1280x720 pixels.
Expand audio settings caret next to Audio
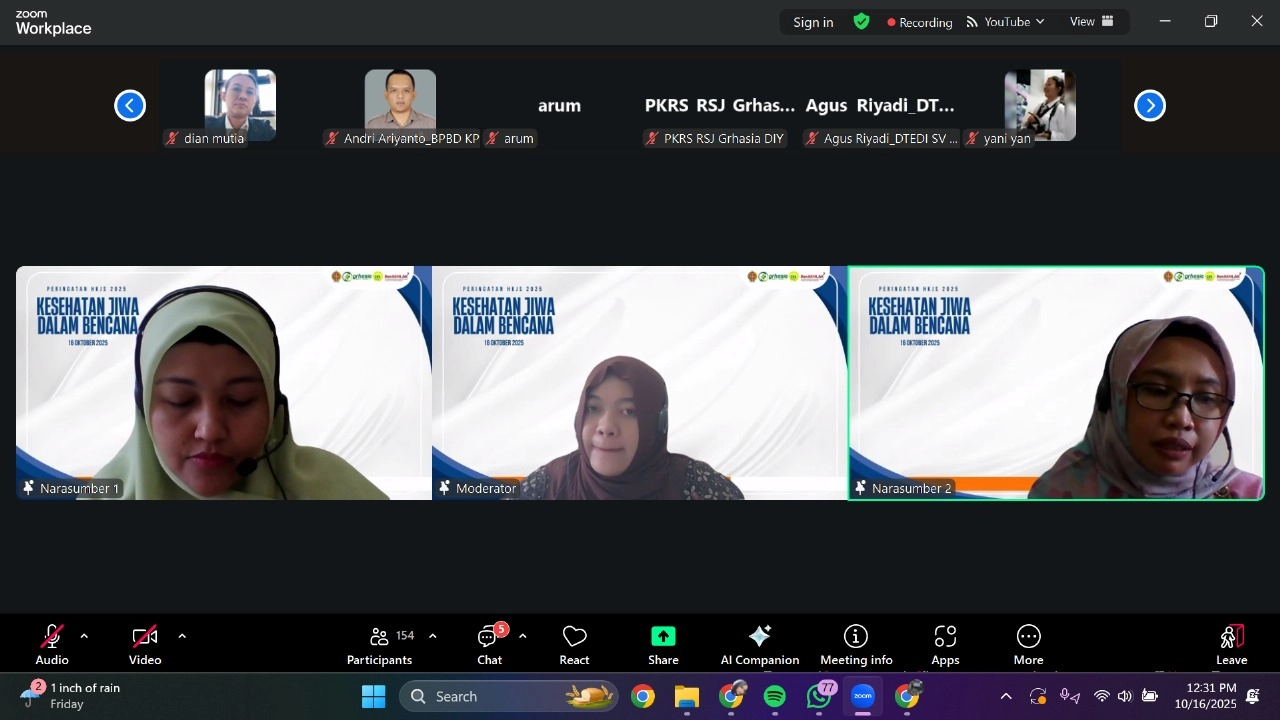(84, 636)
